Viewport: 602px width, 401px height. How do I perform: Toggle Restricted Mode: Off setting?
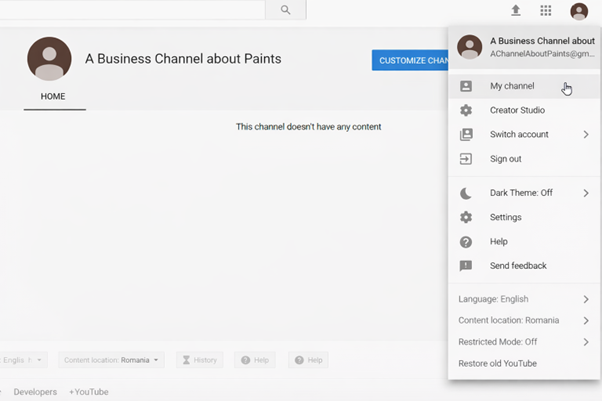coord(524,342)
